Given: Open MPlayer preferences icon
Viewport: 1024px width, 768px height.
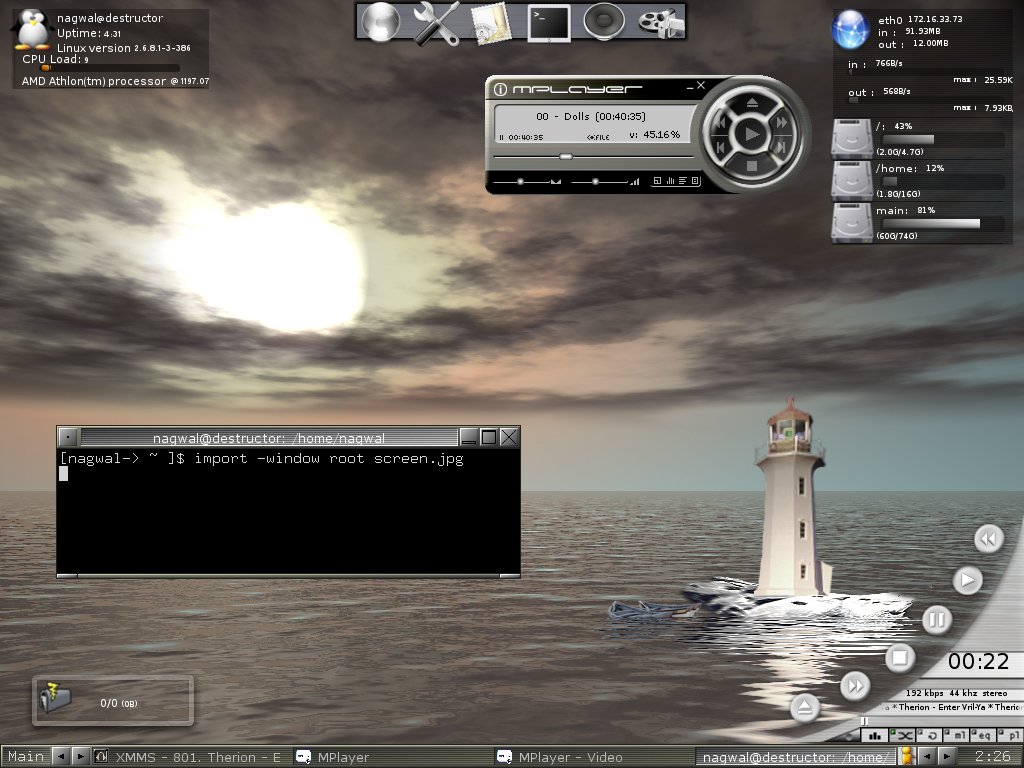Looking at the screenshot, I should (695, 181).
